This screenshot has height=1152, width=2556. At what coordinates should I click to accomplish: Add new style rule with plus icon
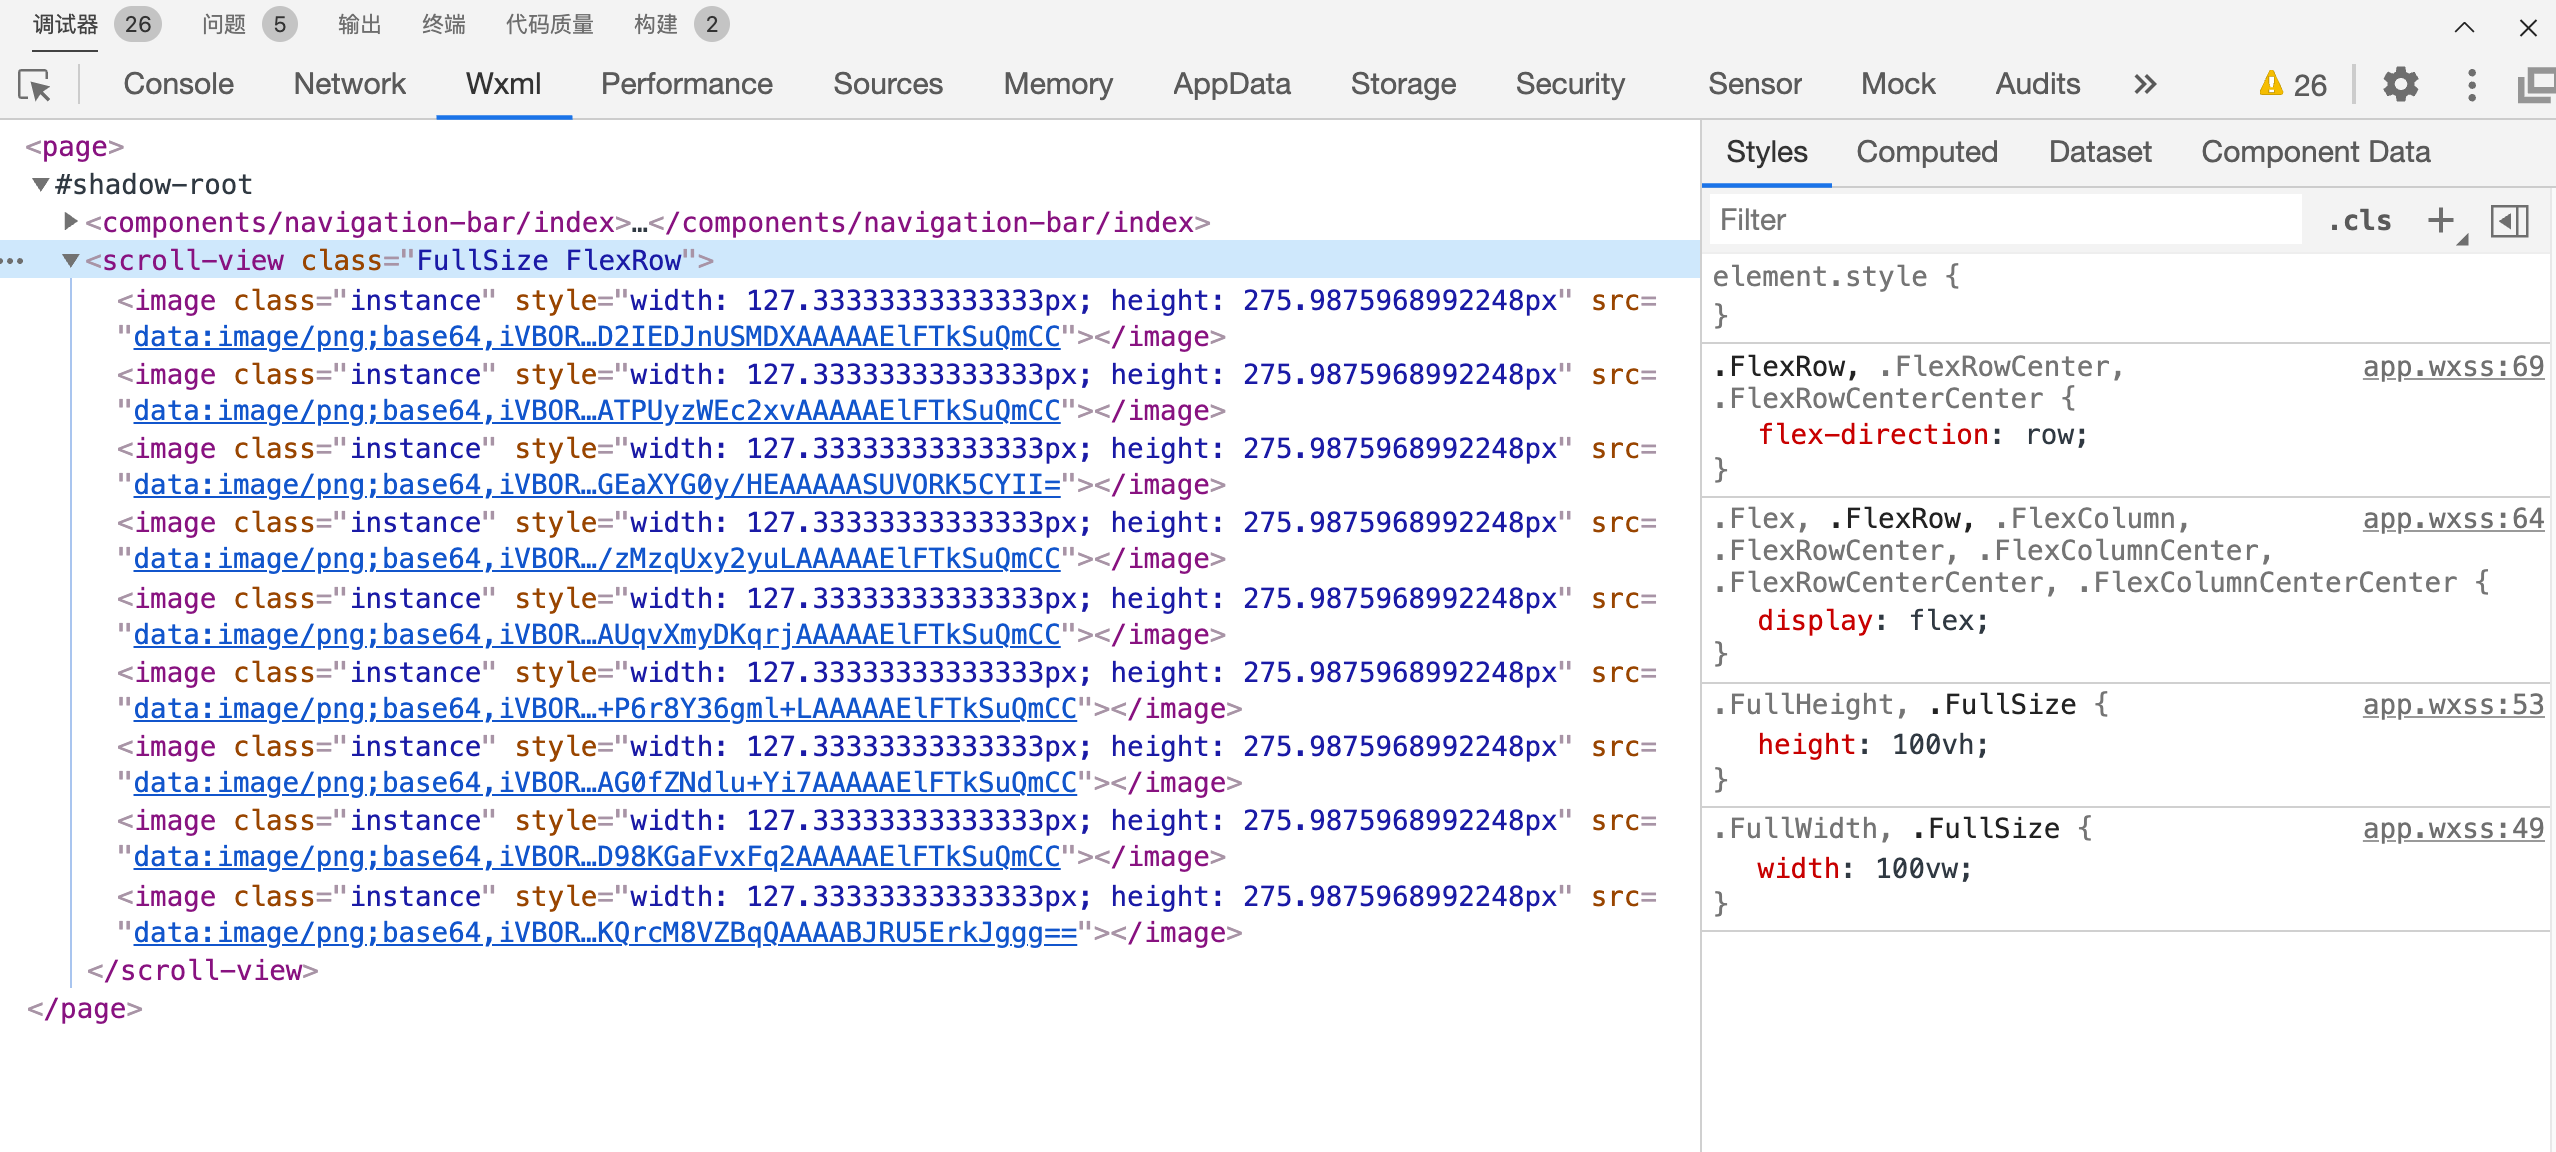point(2441,220)
